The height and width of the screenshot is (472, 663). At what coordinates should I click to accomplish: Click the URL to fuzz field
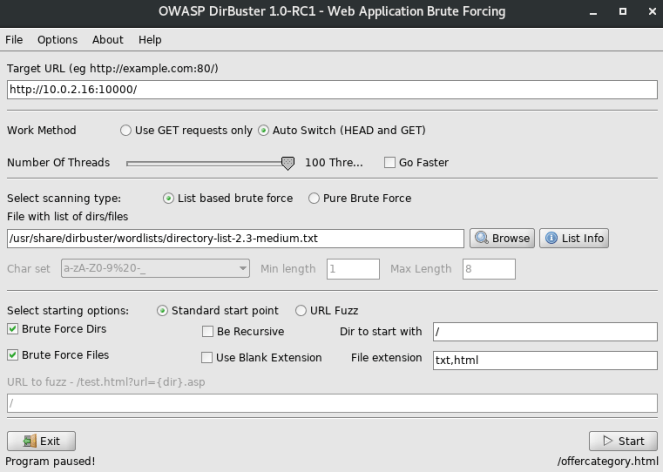click(332, 403)
